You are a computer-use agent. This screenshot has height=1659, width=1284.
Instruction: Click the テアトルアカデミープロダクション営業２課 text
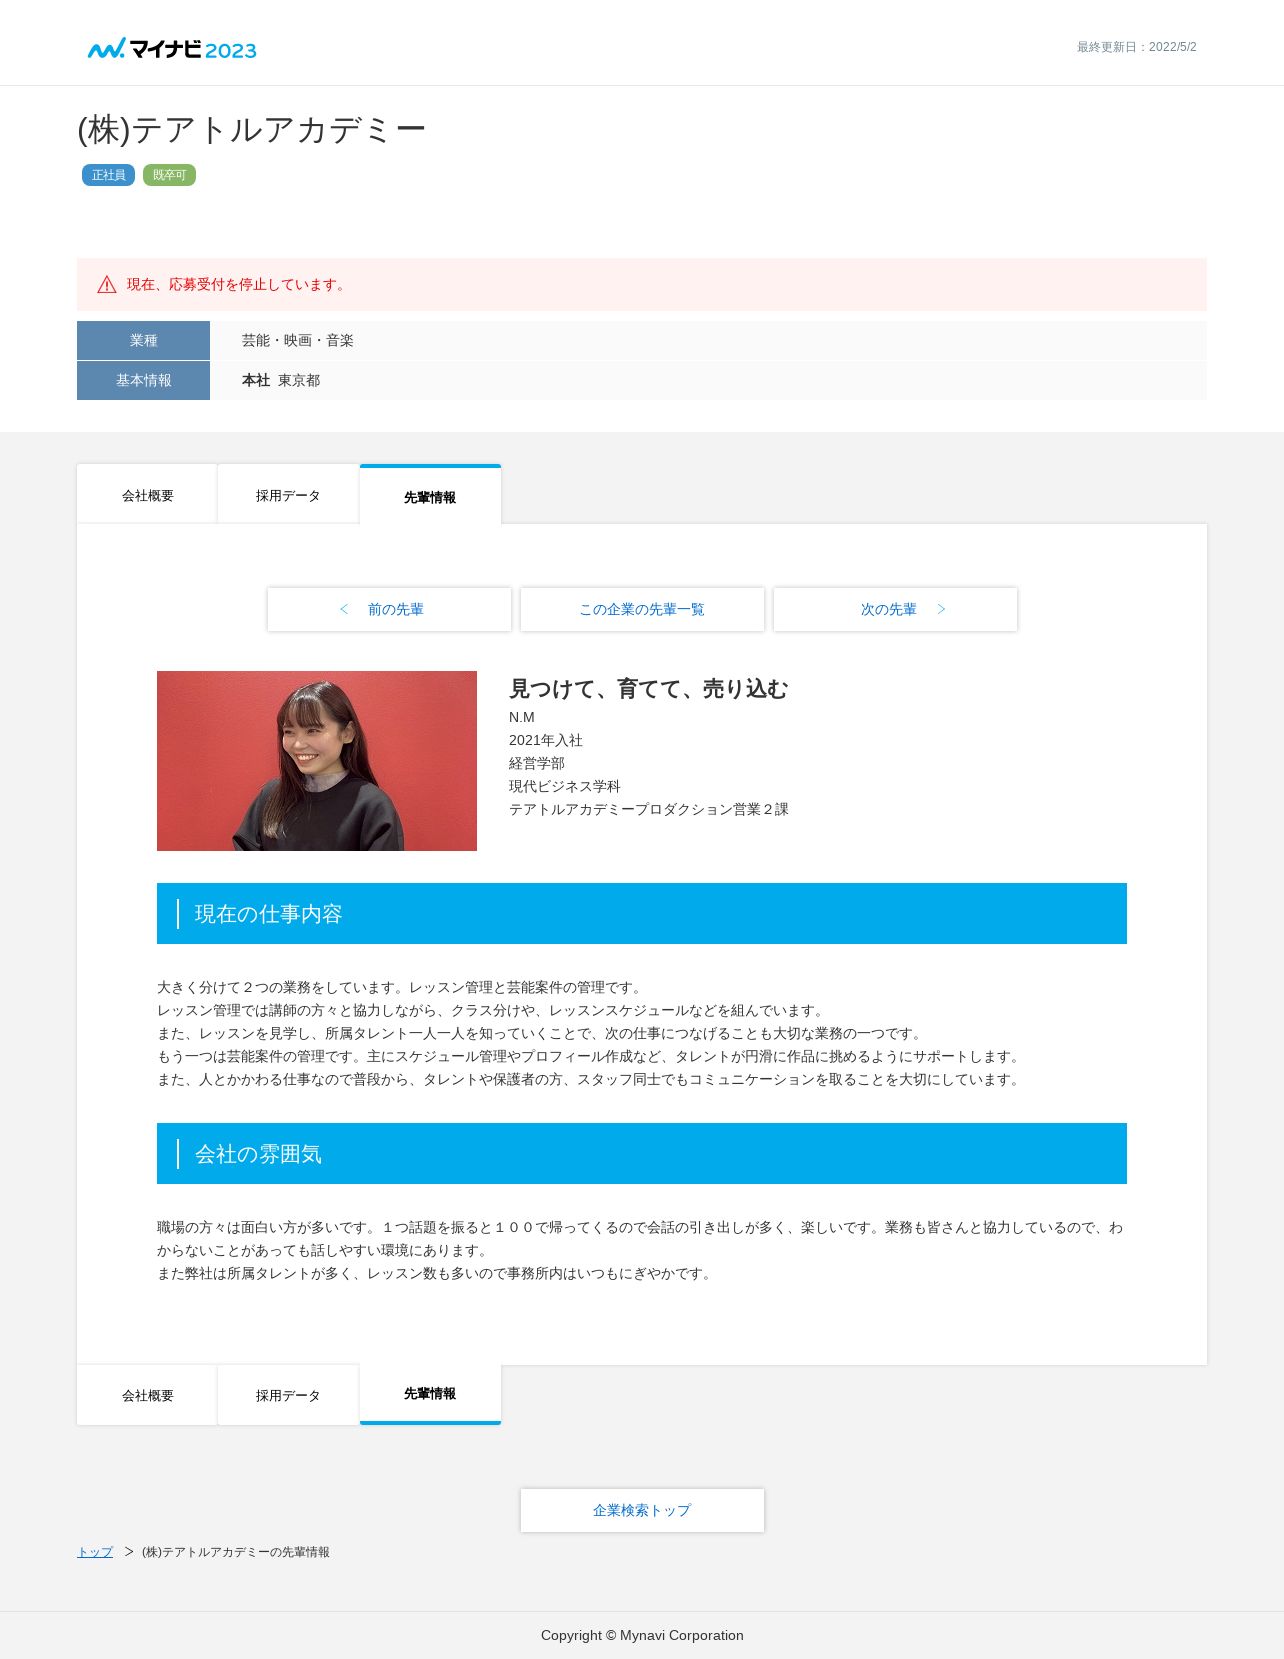click(648, 809)
